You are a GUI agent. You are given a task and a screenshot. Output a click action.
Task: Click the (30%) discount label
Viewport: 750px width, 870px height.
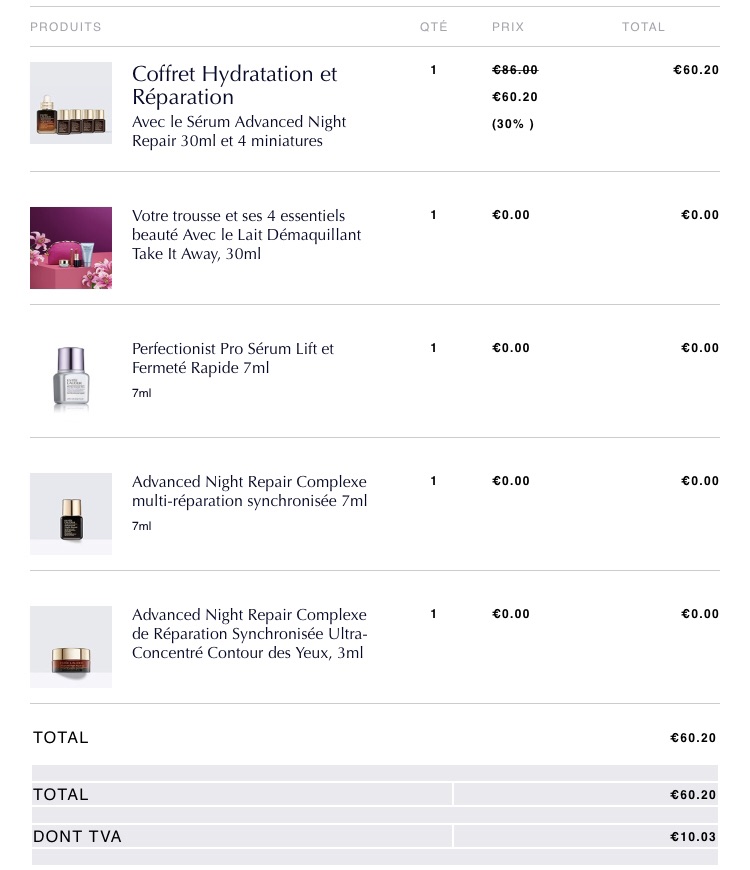click(513, 124)
